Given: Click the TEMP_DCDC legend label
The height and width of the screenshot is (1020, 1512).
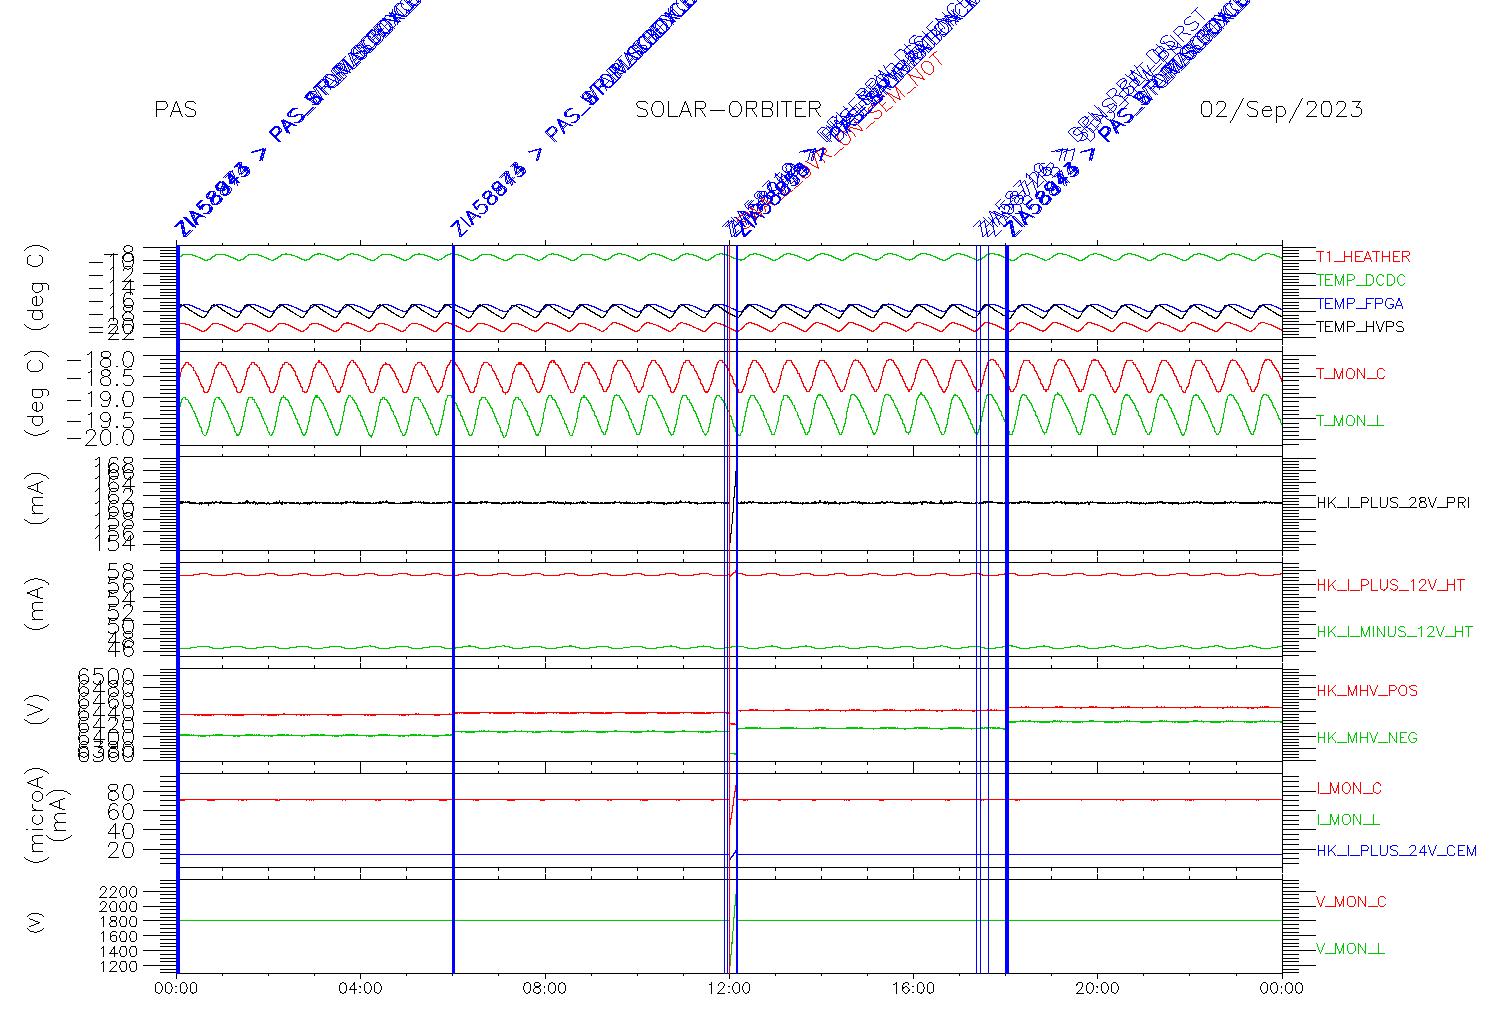Looking at the screenshot, I should pyautogui.click(x=1360, y=281).
